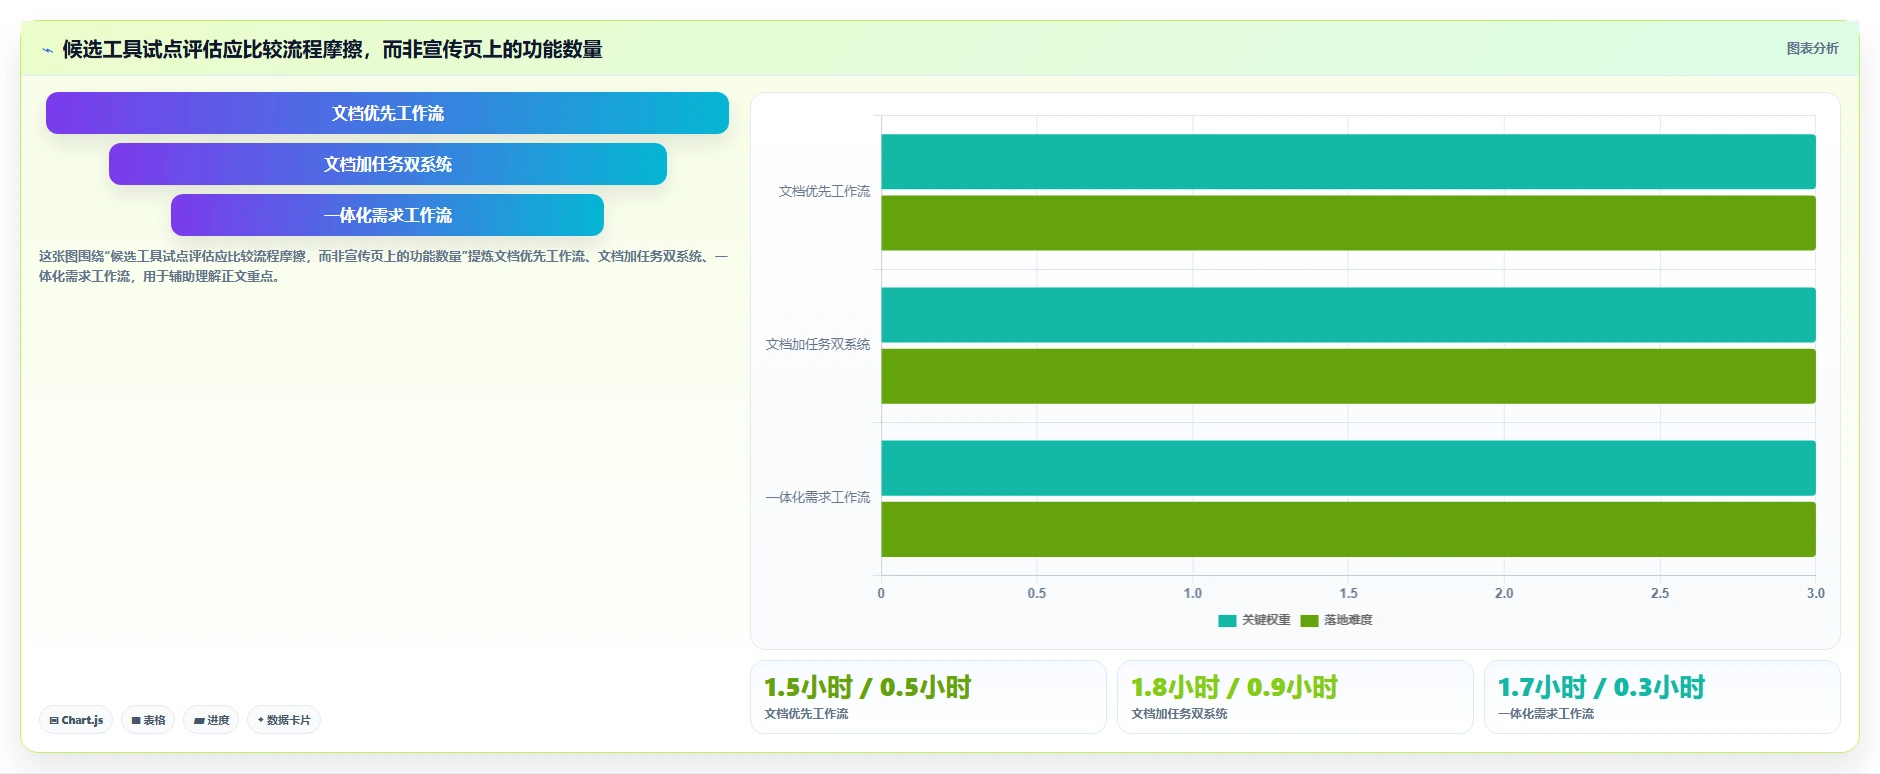Click the 数据卡片 tag chip
1880x774 pixels.
[284, 720]
